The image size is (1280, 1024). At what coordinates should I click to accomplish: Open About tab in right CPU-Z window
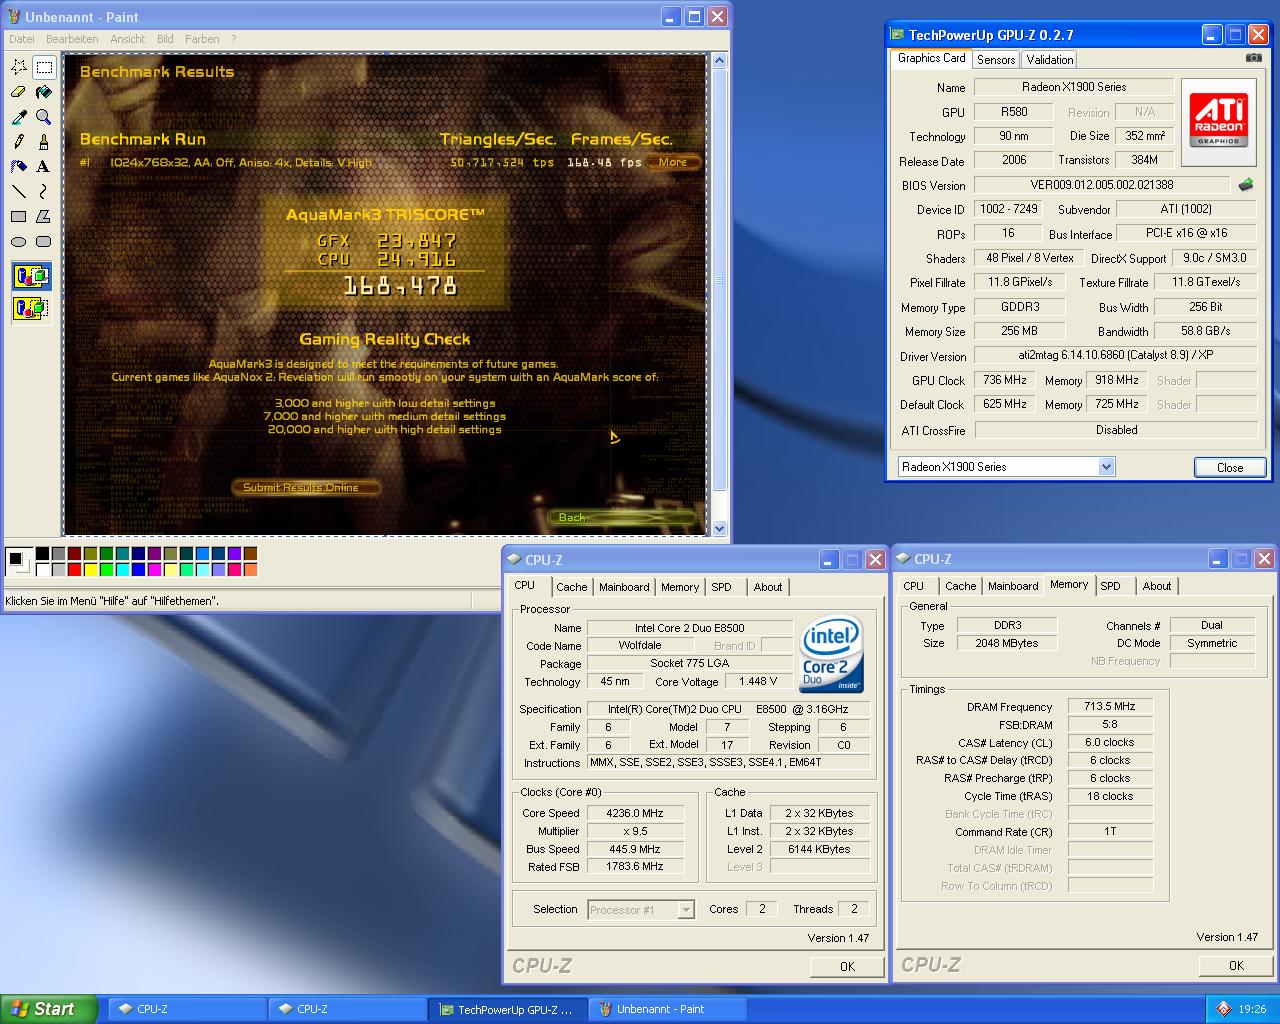[1157, 586]
